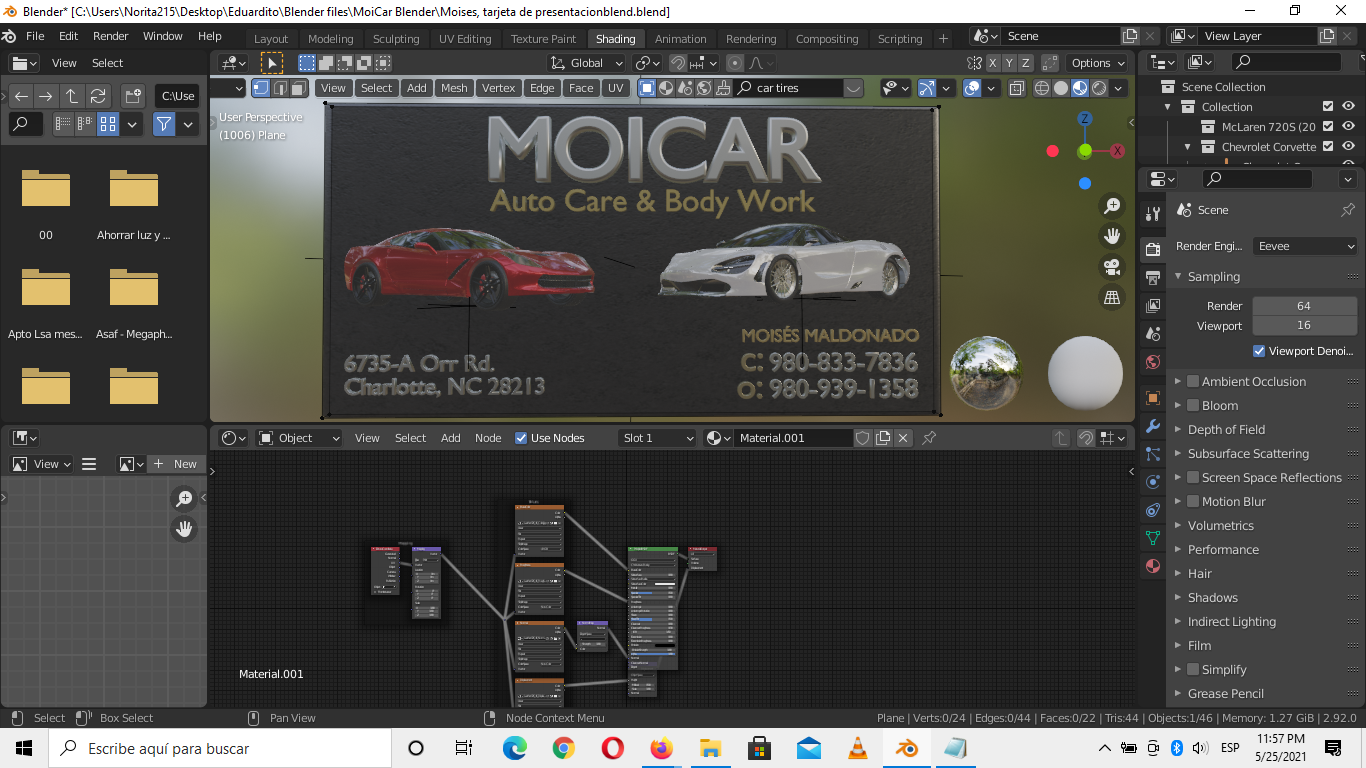Open the Material properties tab

[x=1153, y=566]
